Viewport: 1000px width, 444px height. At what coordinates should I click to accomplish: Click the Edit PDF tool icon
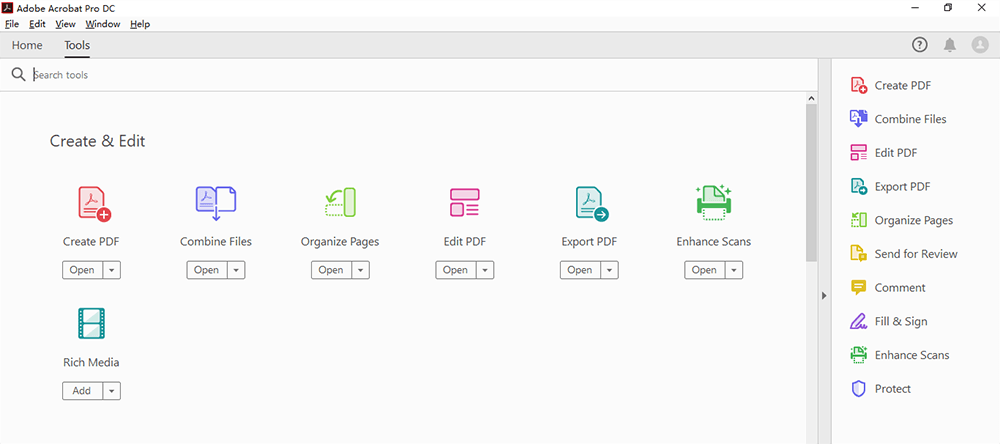coord(464,203)
